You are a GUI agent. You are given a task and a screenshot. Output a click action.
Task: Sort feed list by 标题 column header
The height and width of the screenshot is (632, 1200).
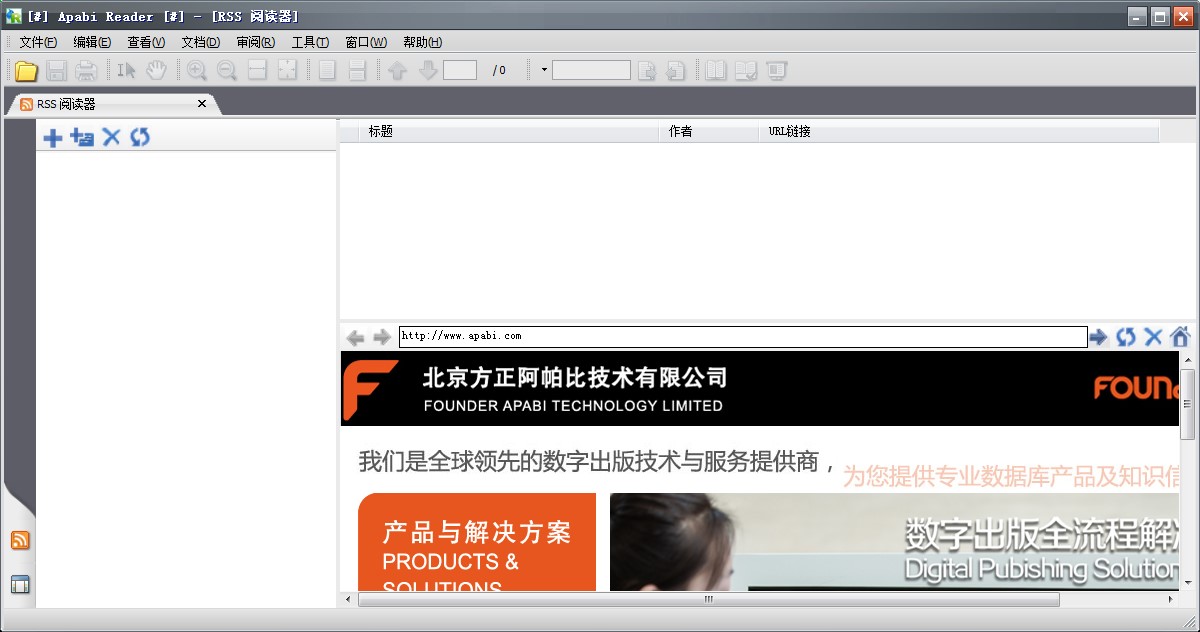click(500, 132)
